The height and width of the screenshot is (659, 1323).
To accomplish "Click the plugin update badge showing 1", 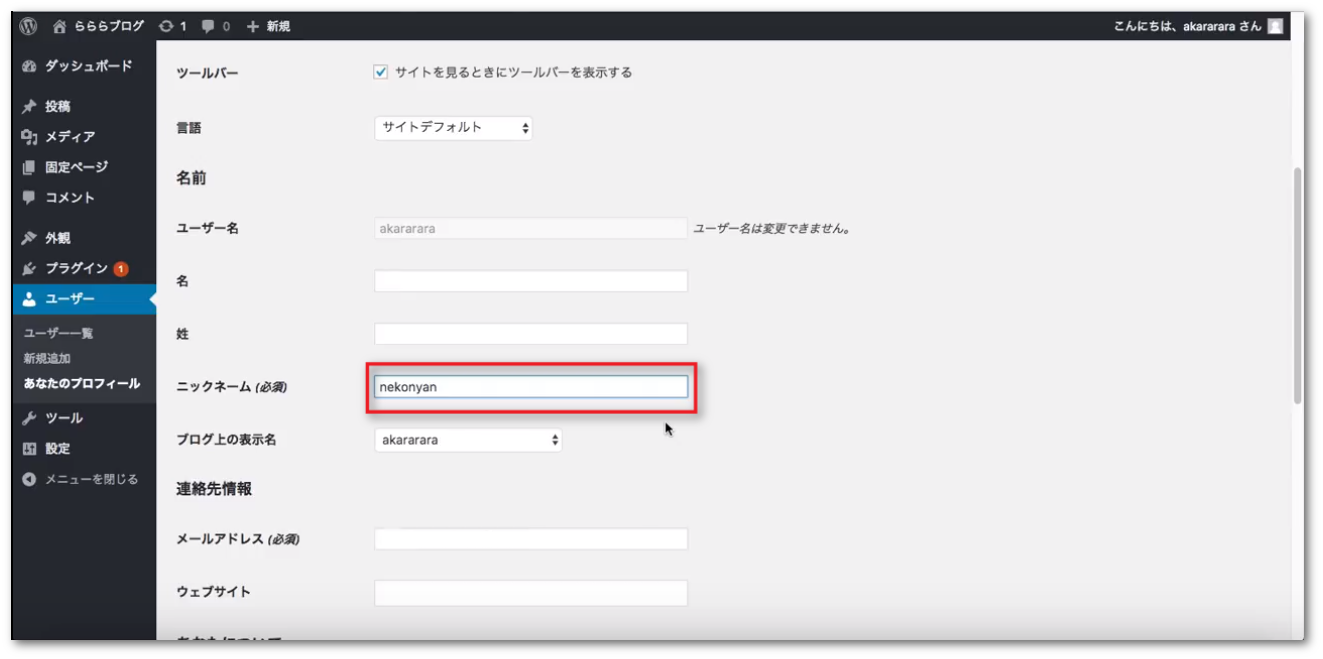I will click(x=121, y=269).
